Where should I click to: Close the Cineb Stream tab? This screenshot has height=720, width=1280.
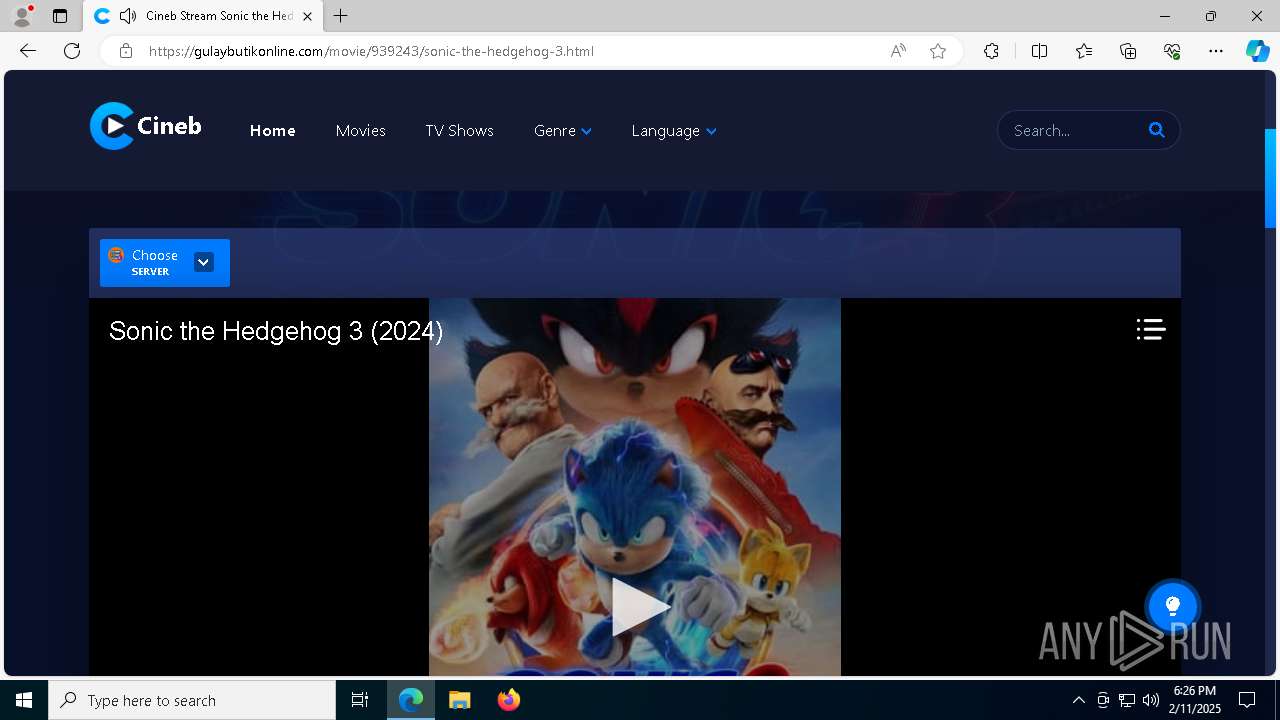point(307,16)
